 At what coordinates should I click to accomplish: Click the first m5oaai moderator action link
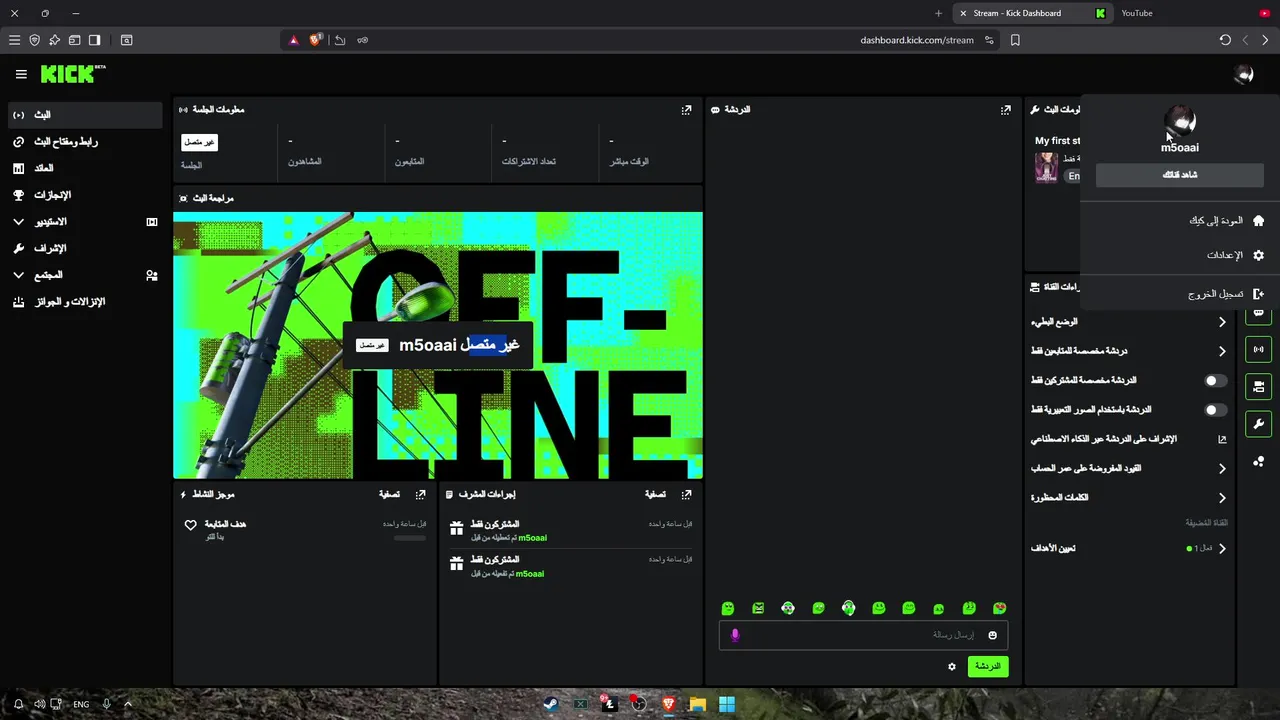click(532, 538)
